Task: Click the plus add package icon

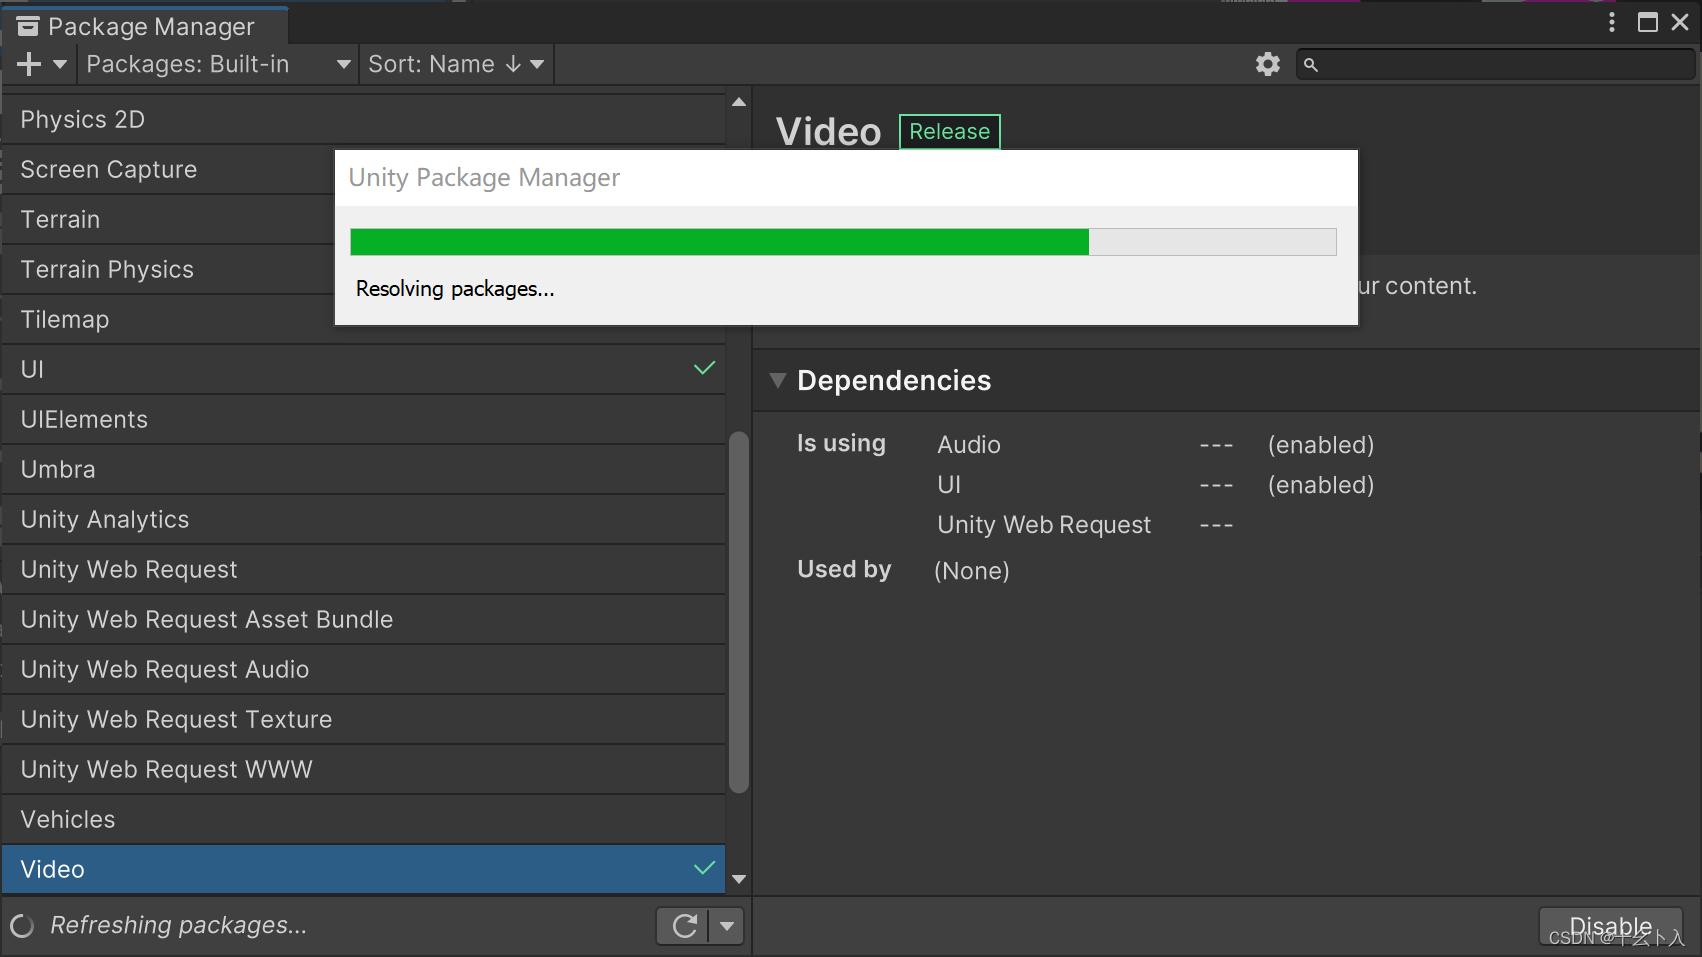Action: coord(29,64)
